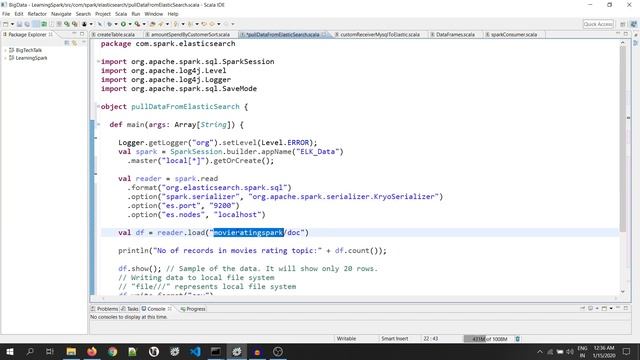
Task: Click the heap memory status bar
Action: (489, 339)
